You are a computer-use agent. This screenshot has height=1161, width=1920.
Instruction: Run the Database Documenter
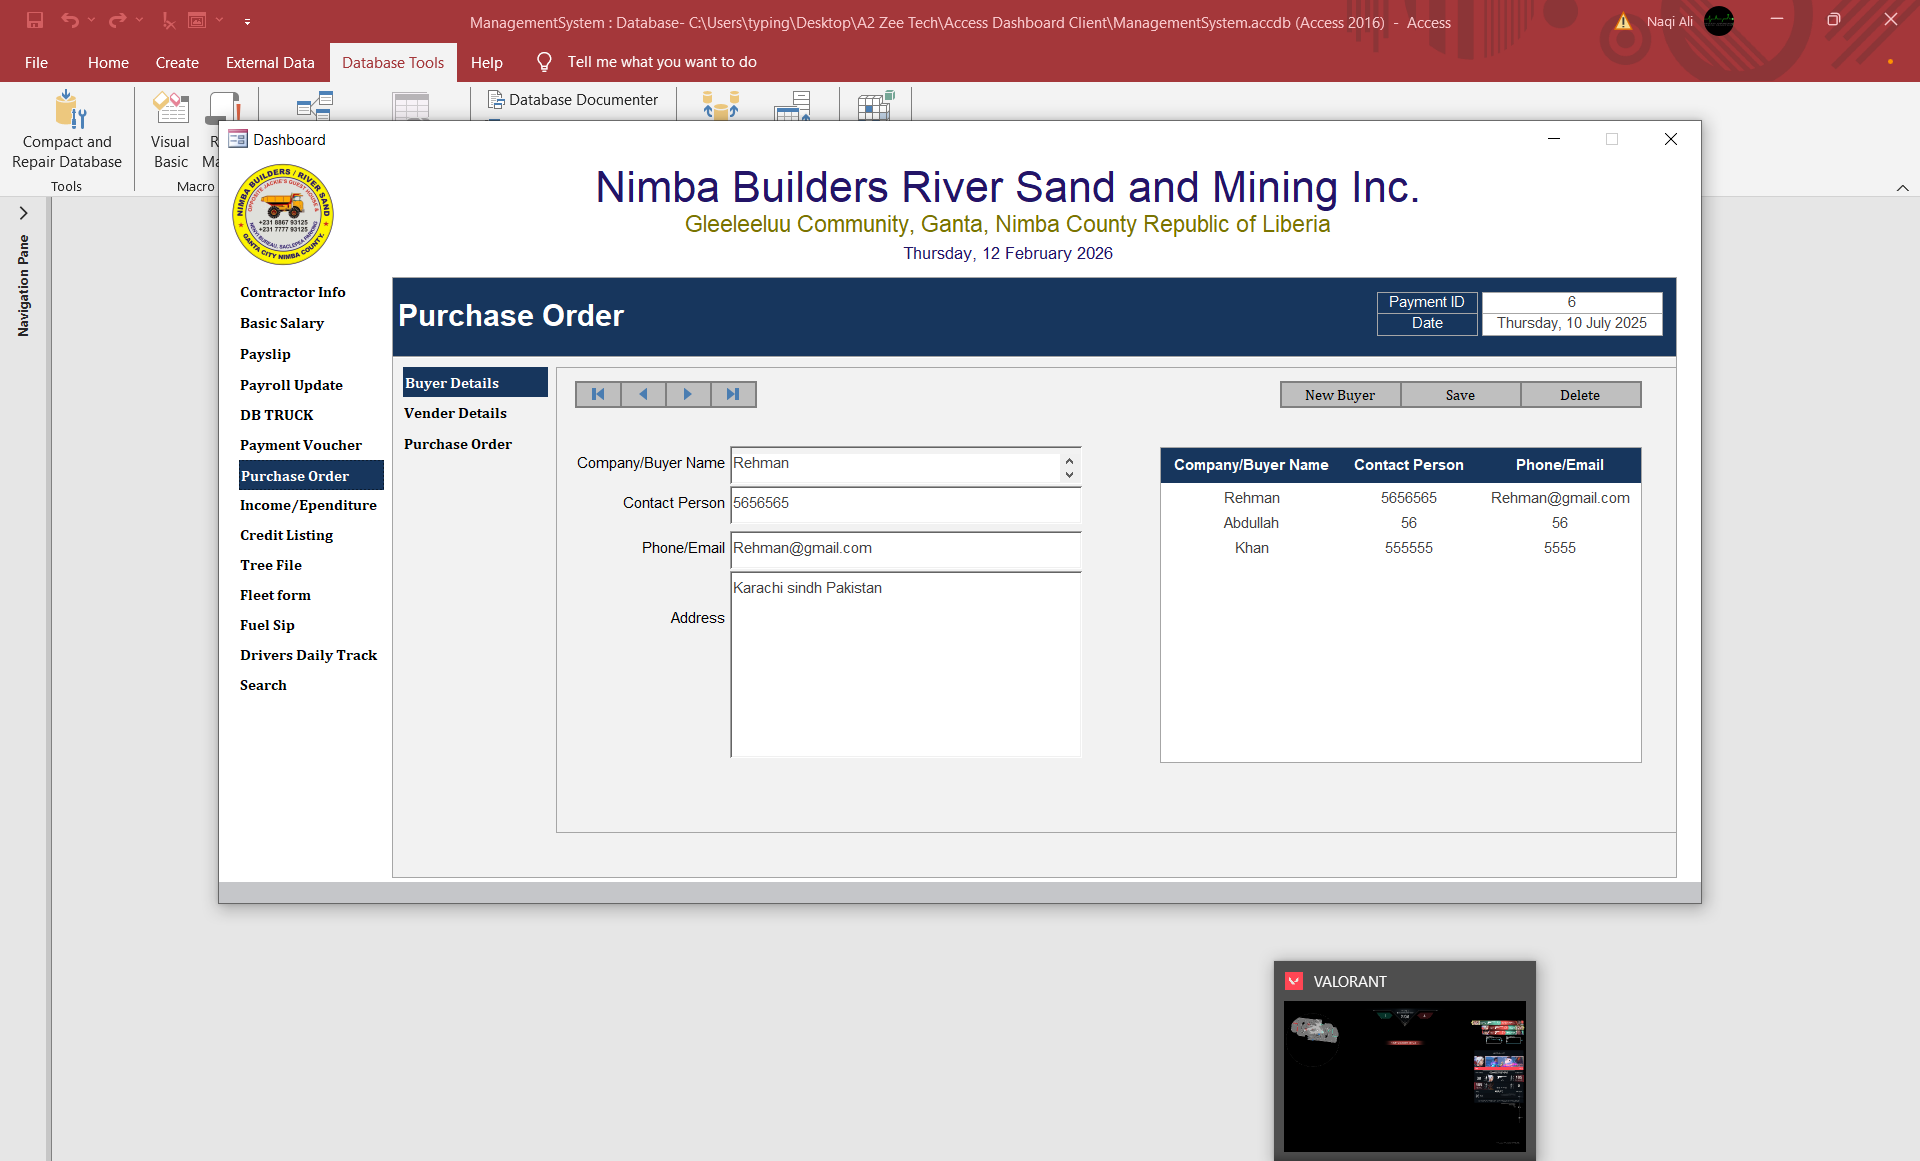point(573,100)
